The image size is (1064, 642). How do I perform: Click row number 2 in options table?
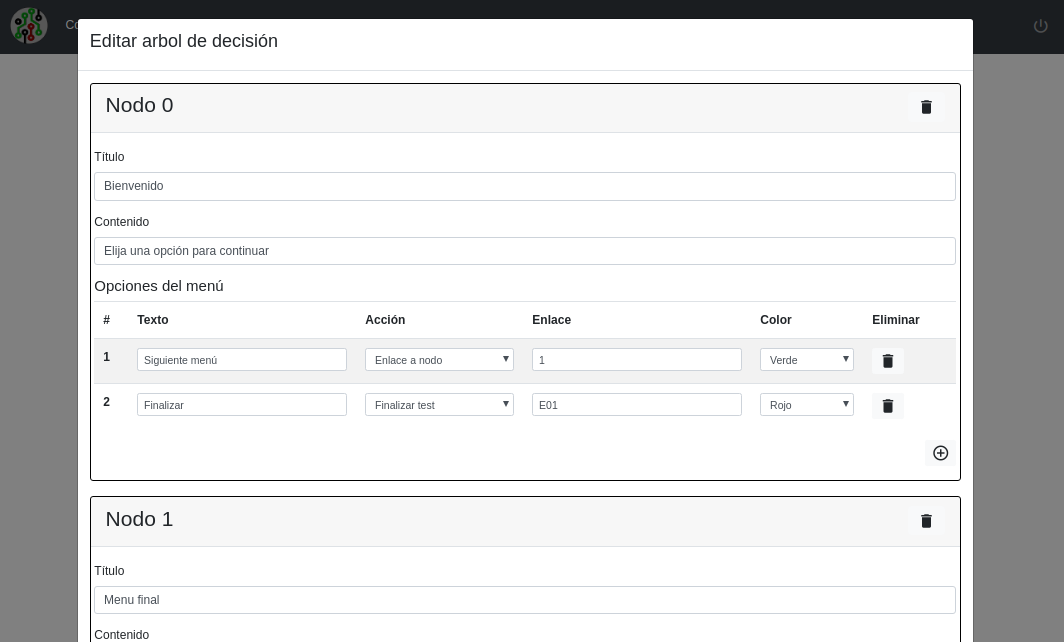tap(107, 402)
